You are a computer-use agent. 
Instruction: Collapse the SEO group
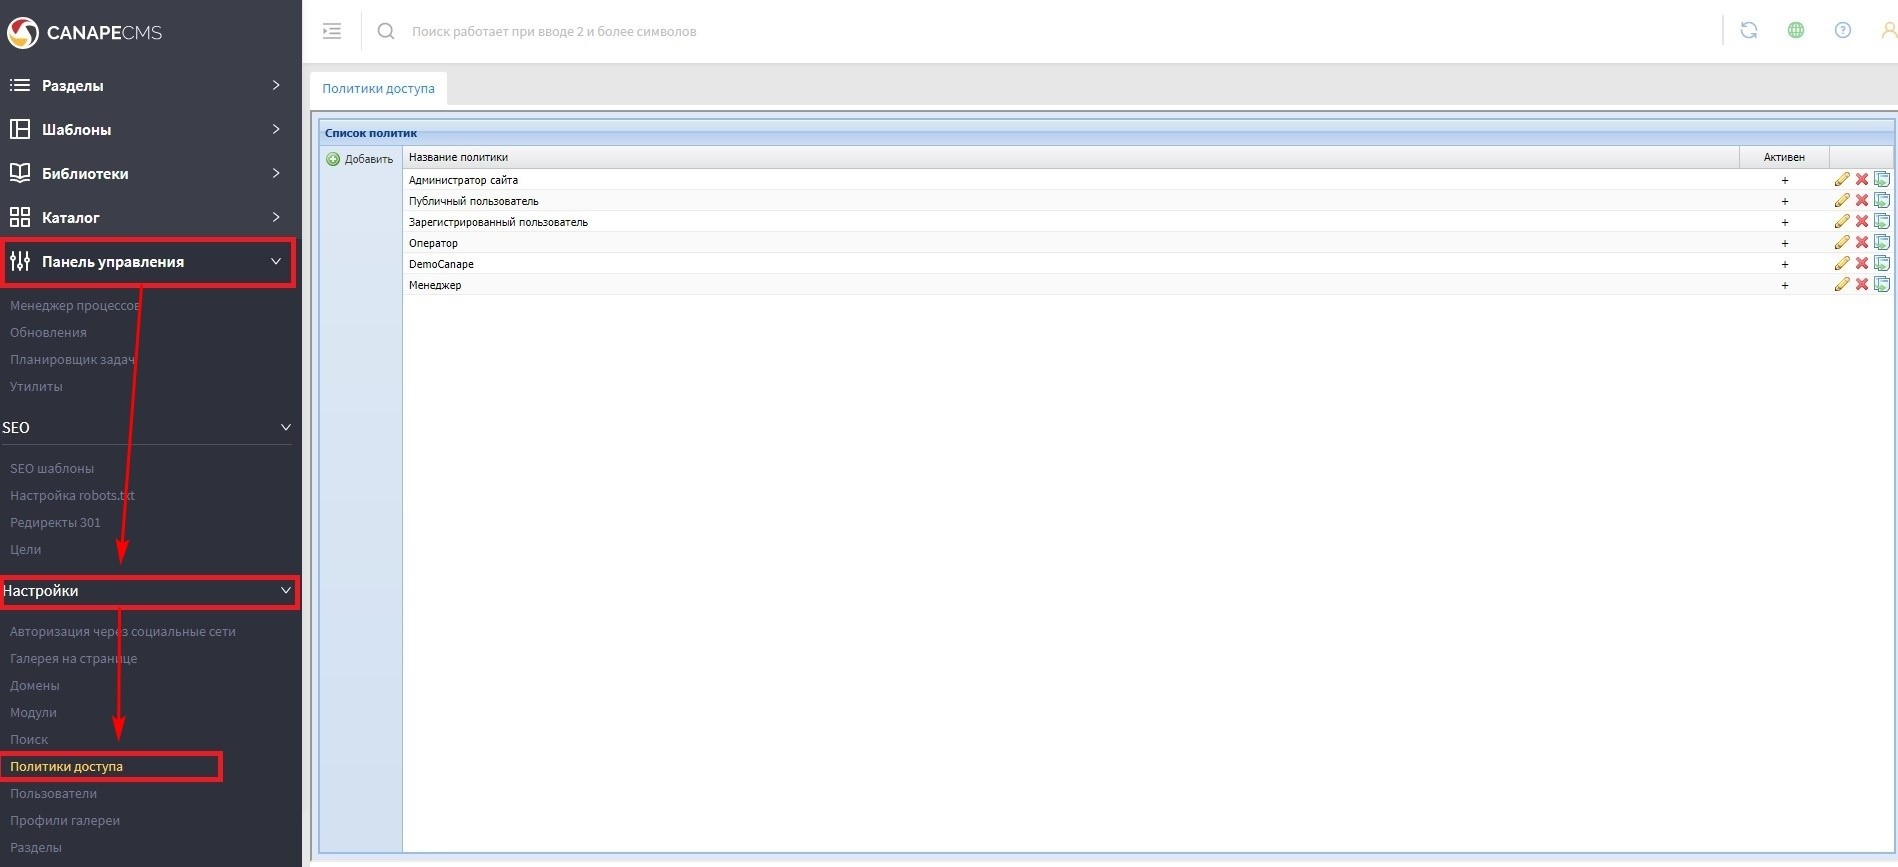coord(148,428)
